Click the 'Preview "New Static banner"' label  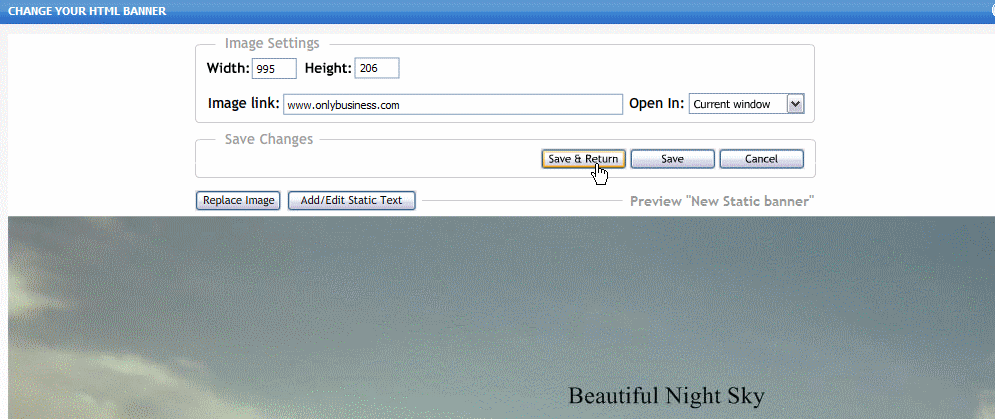pyautogui.click(x=722, y=202)
